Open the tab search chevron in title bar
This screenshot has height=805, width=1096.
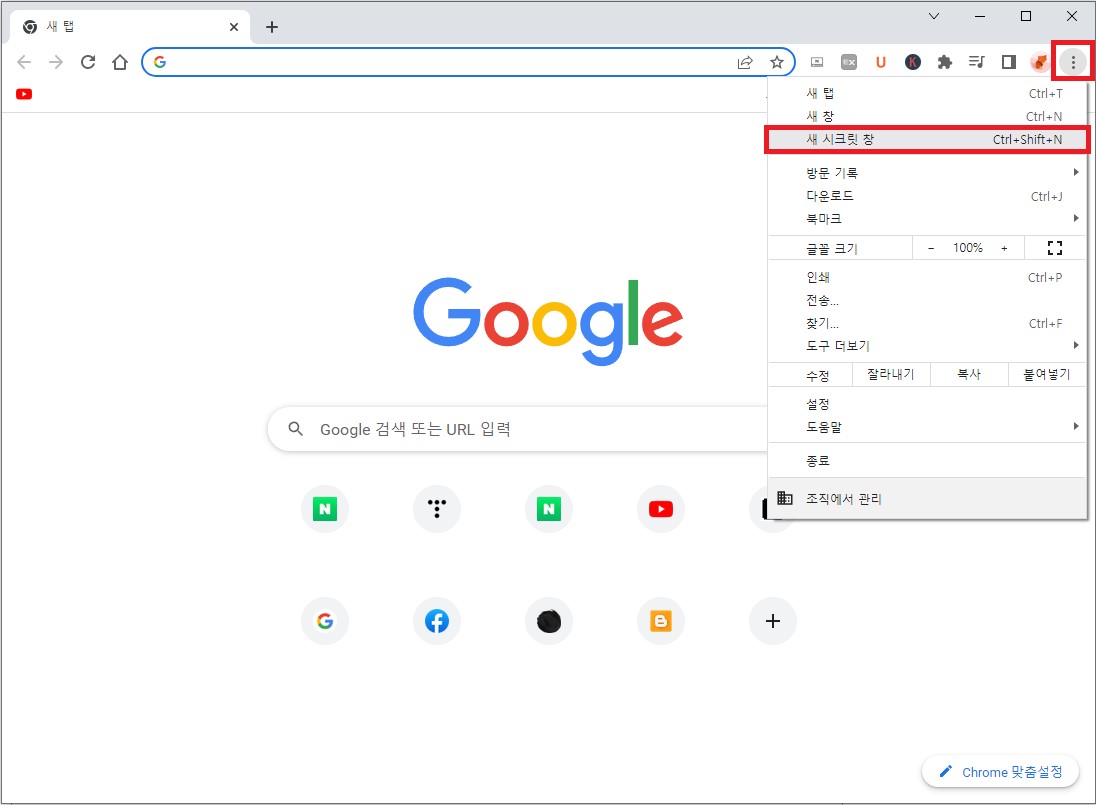(934, 15)
